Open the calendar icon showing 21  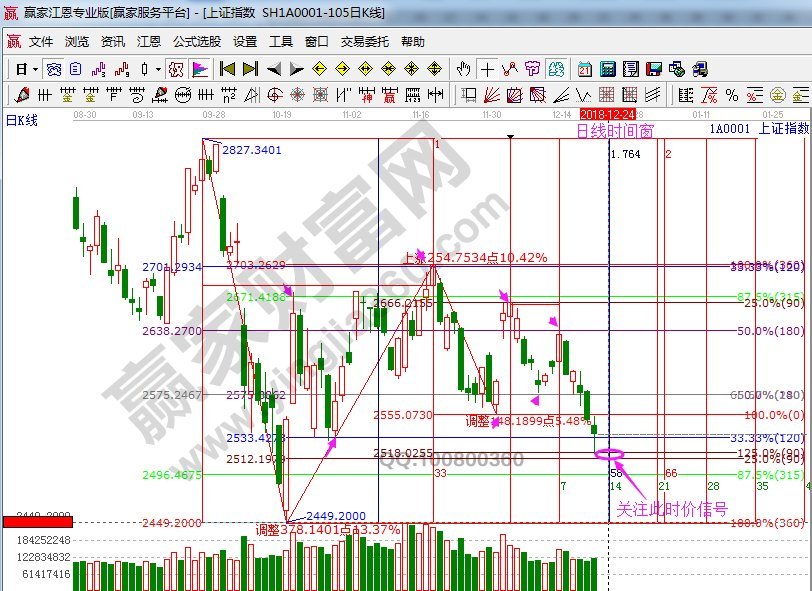tap(585, 69)
